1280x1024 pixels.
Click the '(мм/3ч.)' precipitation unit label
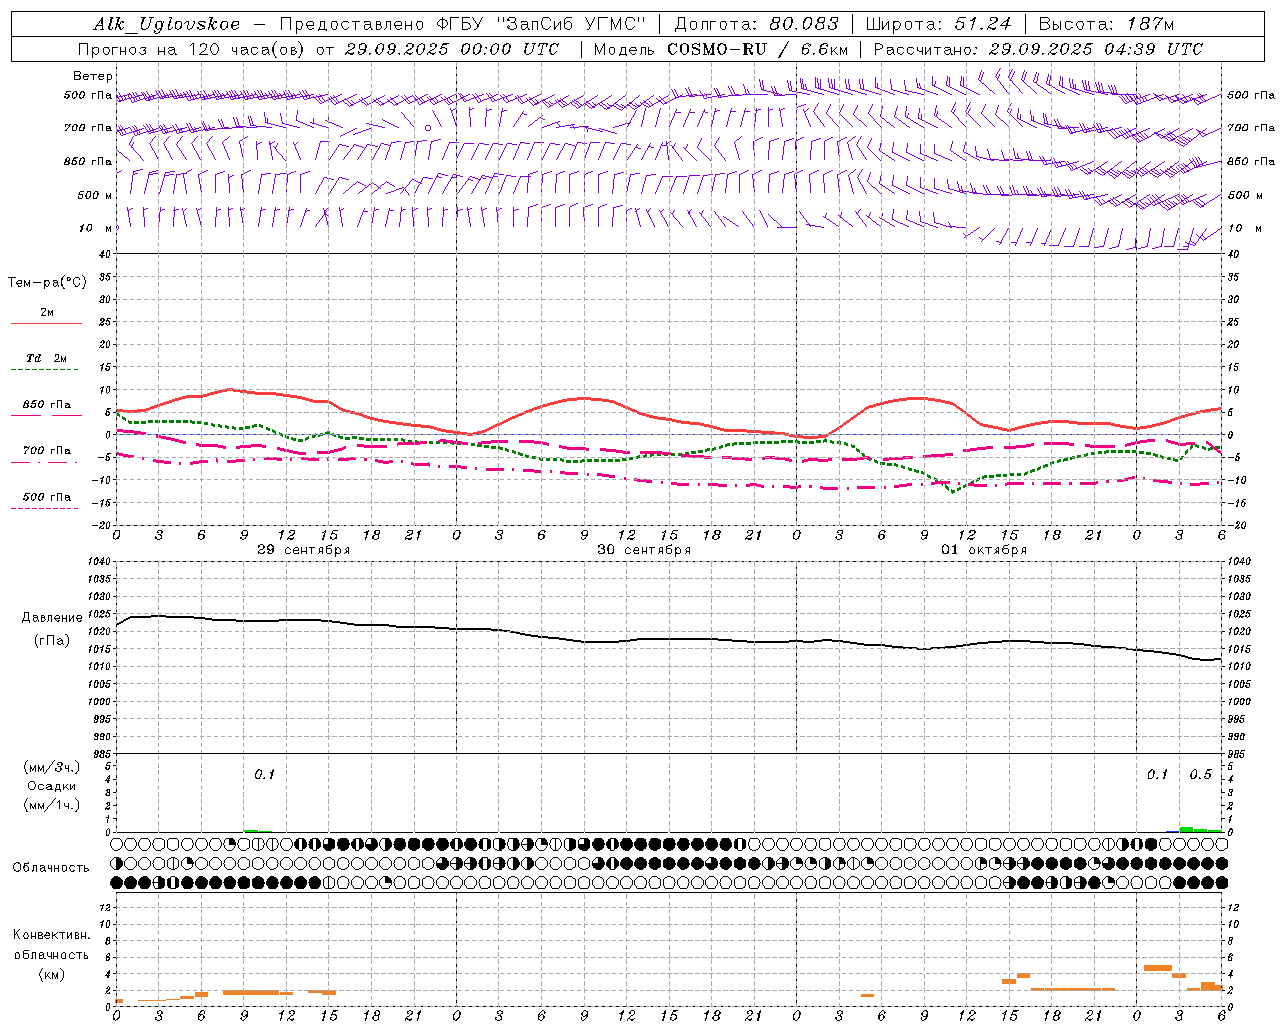pos(52,767)
